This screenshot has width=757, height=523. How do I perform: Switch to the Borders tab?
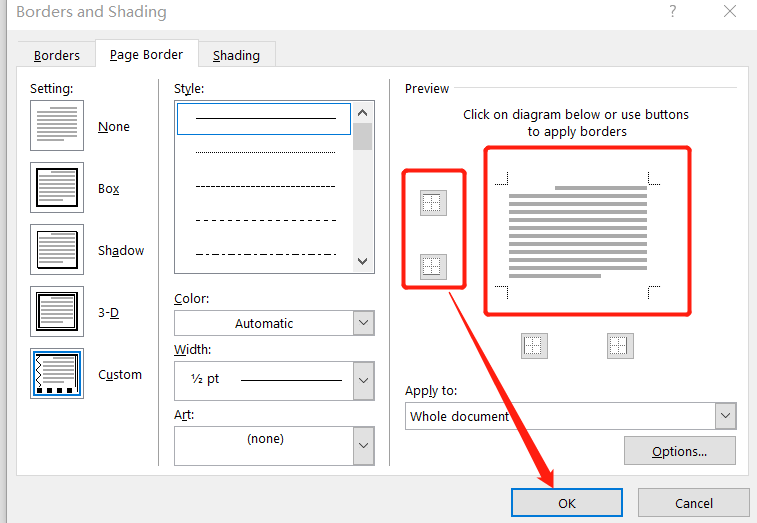coord(56,56)
